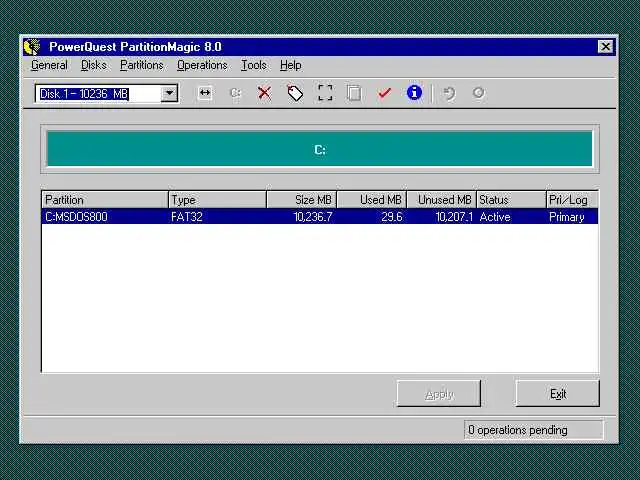Open the Operations menu
This screenshot has width=640, height=480.
pos(202,65)
